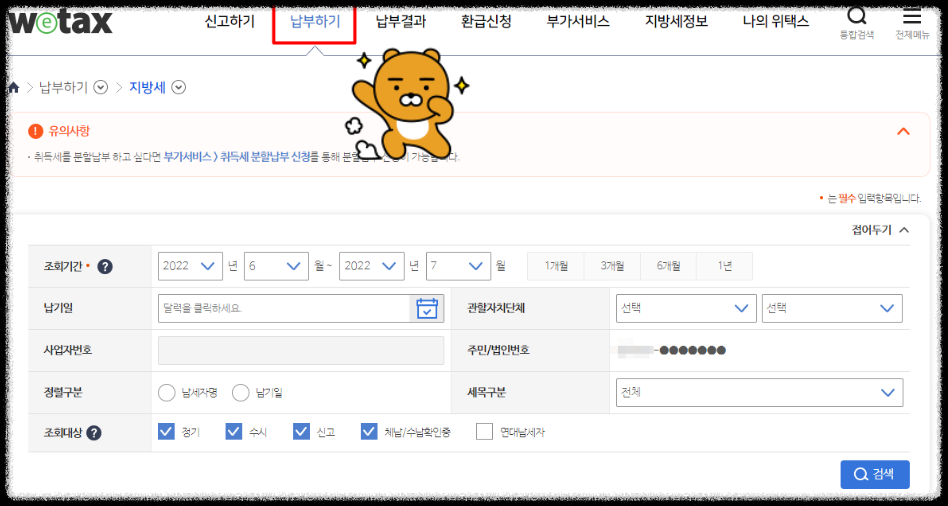Image resolution: width=948 pixels, height=506 pixels.
Task: Uncheck the 신고 checkbox
Action: [301, 432]
